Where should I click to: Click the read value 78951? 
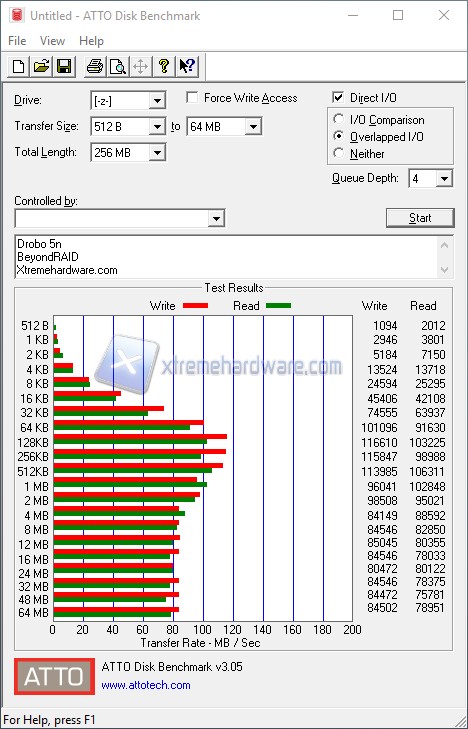[x=430, y=608]
